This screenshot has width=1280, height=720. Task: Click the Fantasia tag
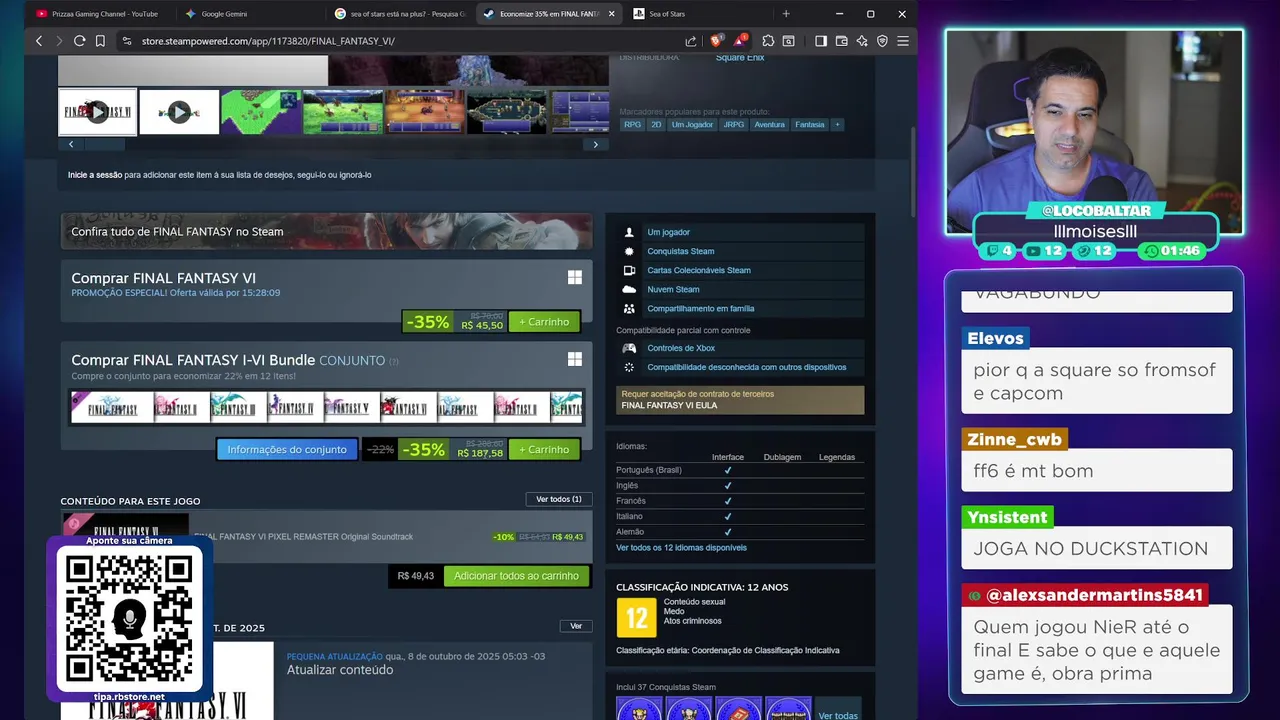810,125
